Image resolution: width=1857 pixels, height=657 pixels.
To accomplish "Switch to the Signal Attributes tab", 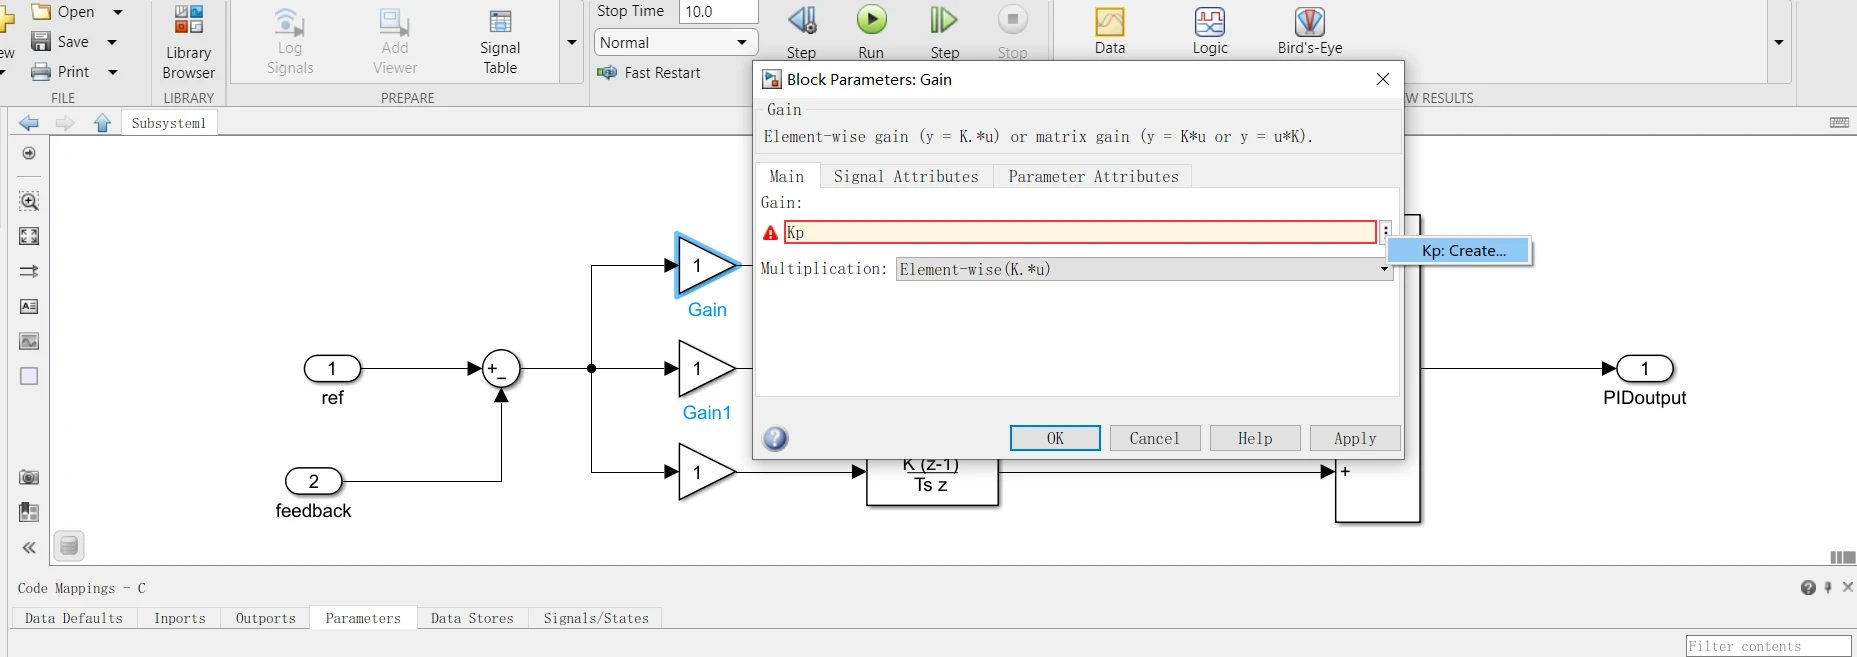I will pos(906,176).
